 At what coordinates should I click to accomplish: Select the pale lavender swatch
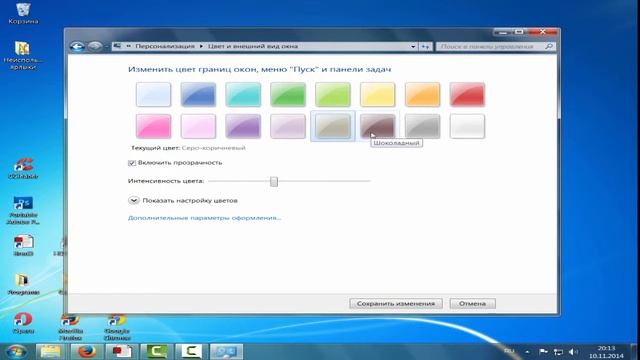coord(288,126)
